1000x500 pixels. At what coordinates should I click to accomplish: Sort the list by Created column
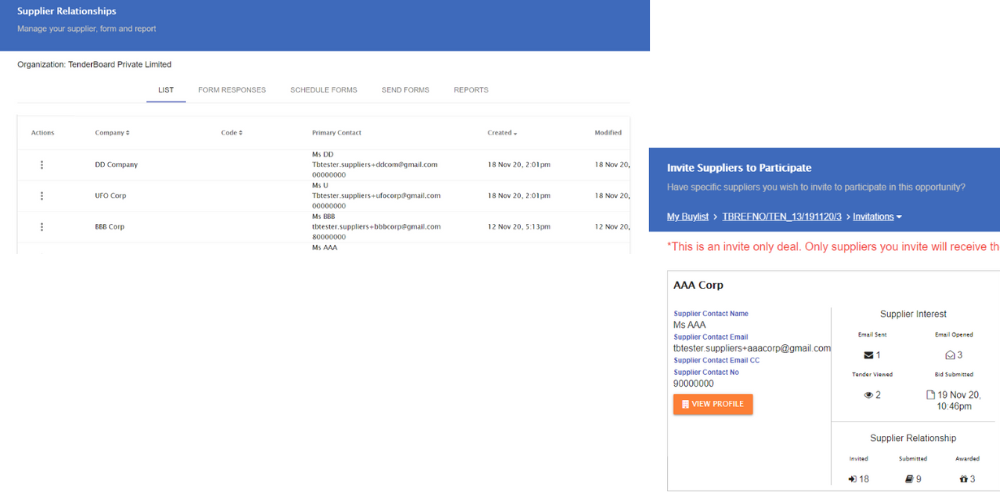click(503, 133)
